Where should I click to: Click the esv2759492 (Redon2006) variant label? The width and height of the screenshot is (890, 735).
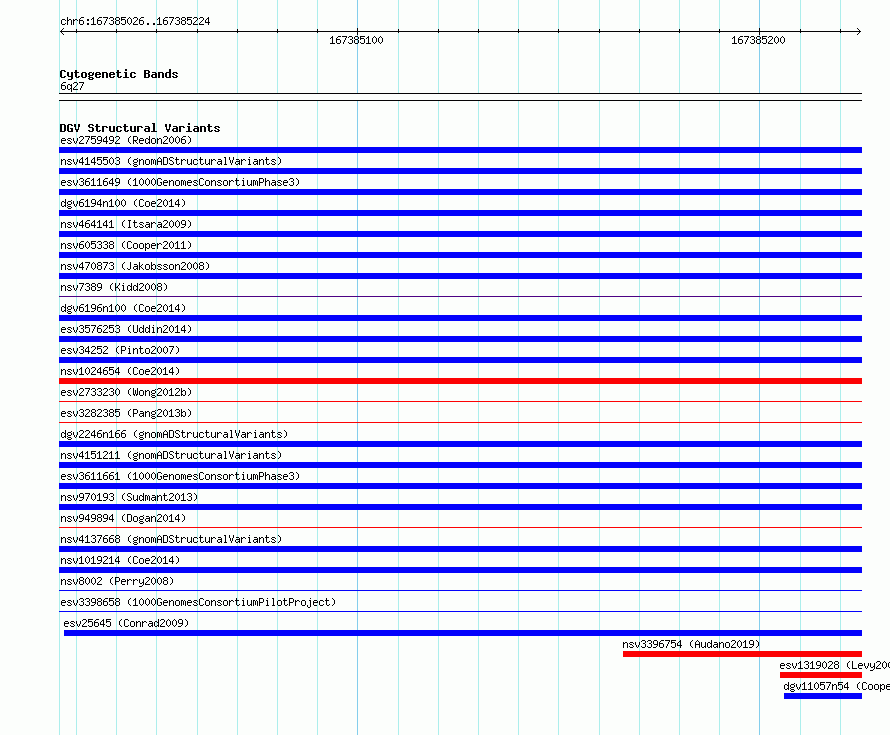(126, 140)
